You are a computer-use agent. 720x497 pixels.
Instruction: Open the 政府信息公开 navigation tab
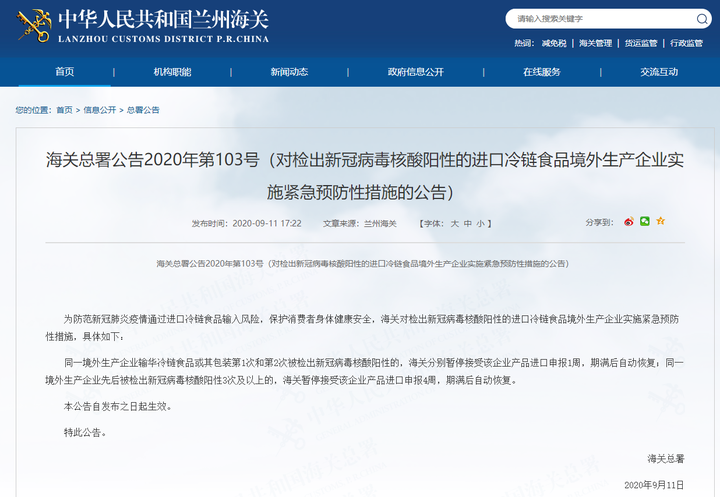(x=416, y=72)
